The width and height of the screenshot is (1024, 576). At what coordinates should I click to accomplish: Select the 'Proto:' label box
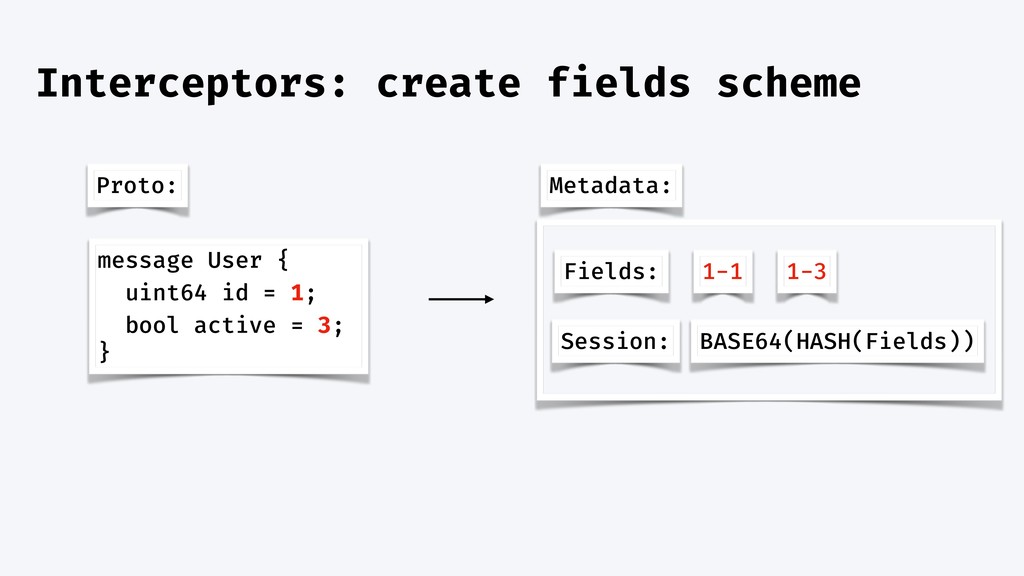coord(137,186)
